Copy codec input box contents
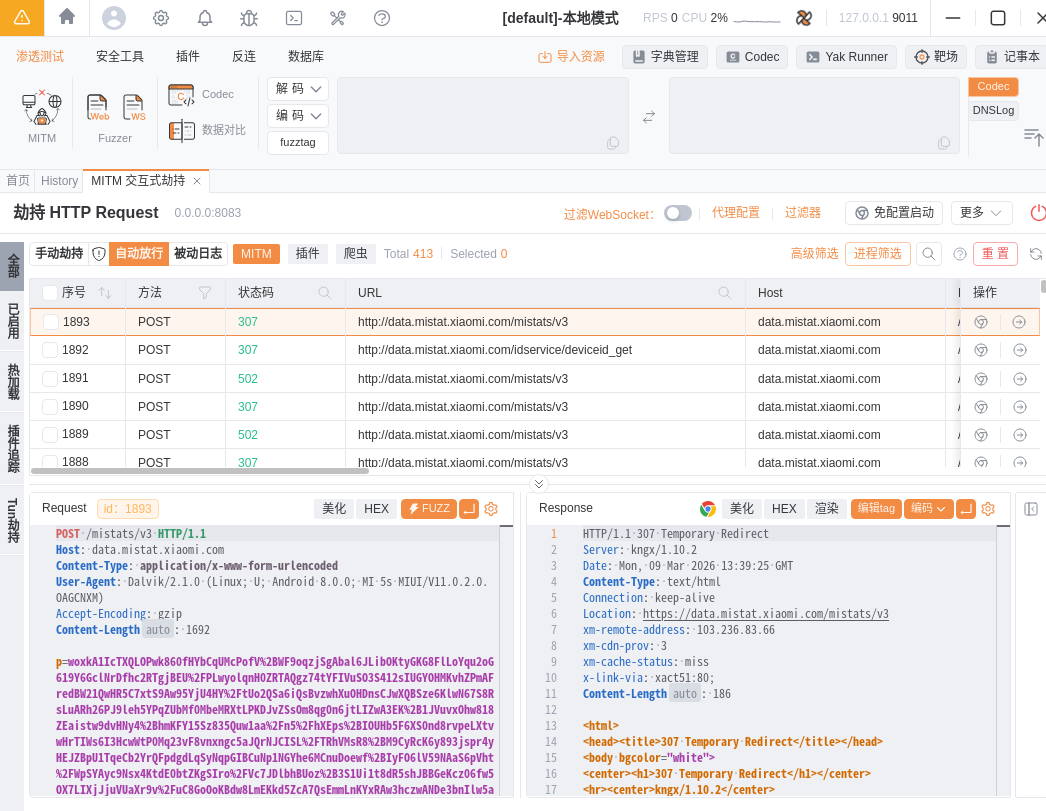The image size is (1046, 811). [612, 143]
